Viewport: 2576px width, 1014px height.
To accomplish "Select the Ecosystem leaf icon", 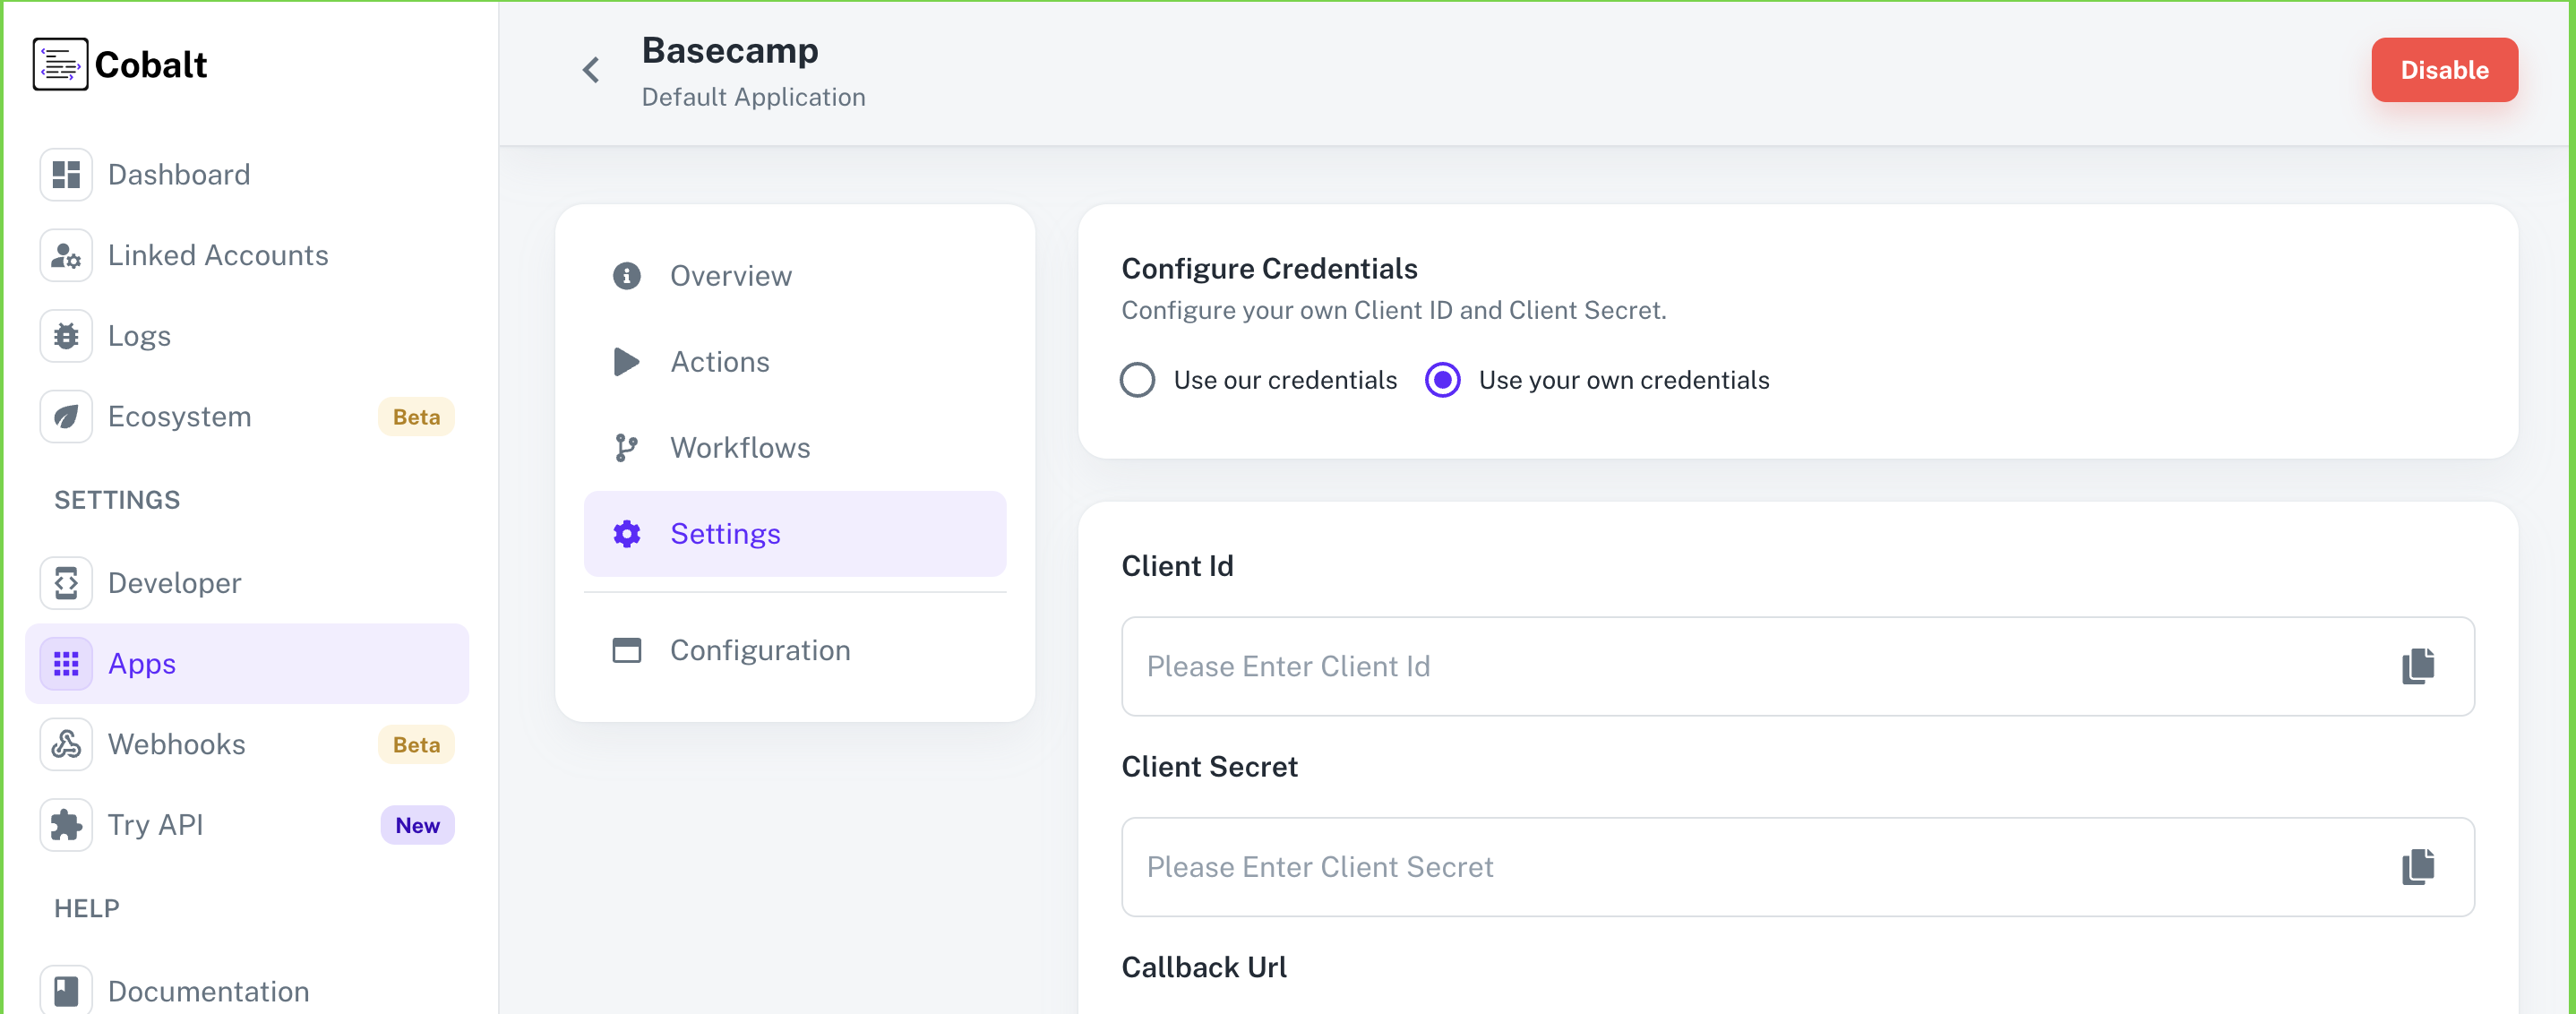I will [x=65, y=416].
